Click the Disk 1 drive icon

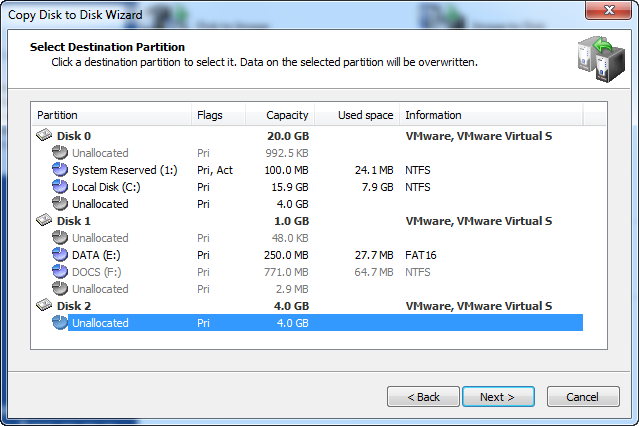44,220
